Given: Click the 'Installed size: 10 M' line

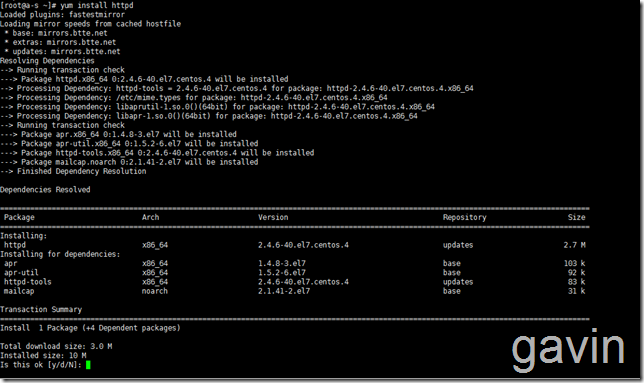Looking at the screenshot, I should (43, 355).
